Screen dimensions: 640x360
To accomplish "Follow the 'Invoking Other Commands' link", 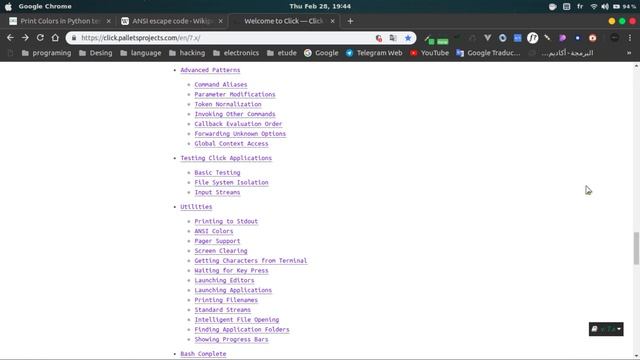I will 235,114.
